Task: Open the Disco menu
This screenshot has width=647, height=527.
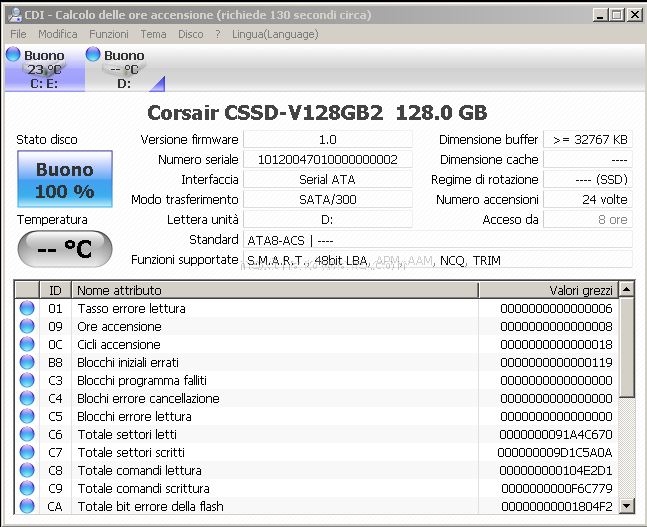Action: 191,34
